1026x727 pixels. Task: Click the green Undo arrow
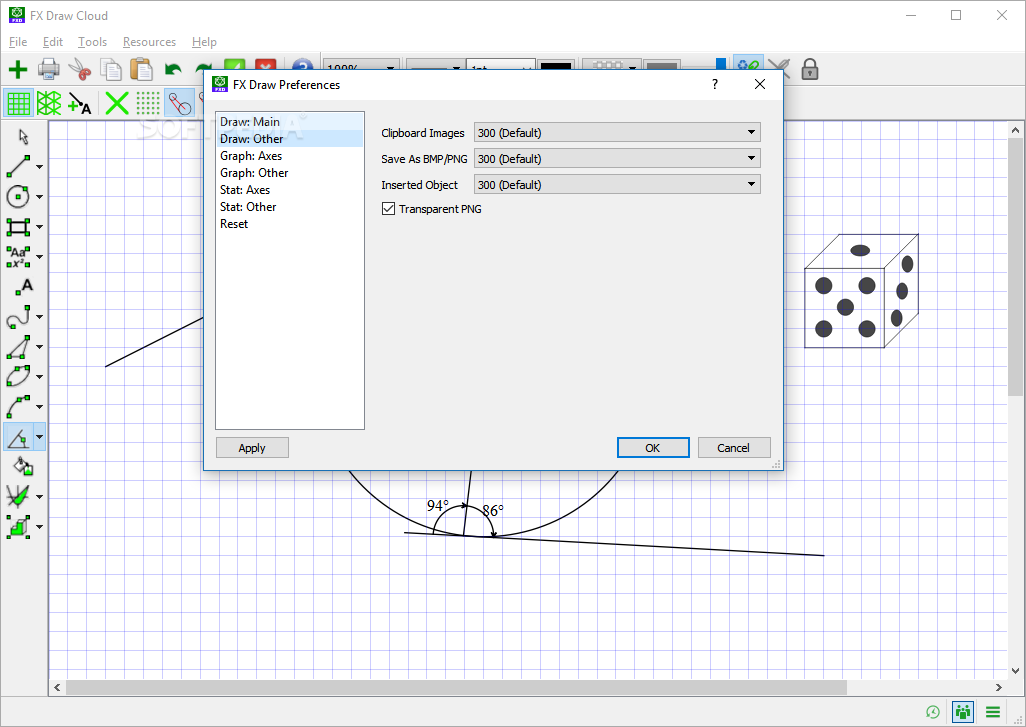[x=173, y=69]
